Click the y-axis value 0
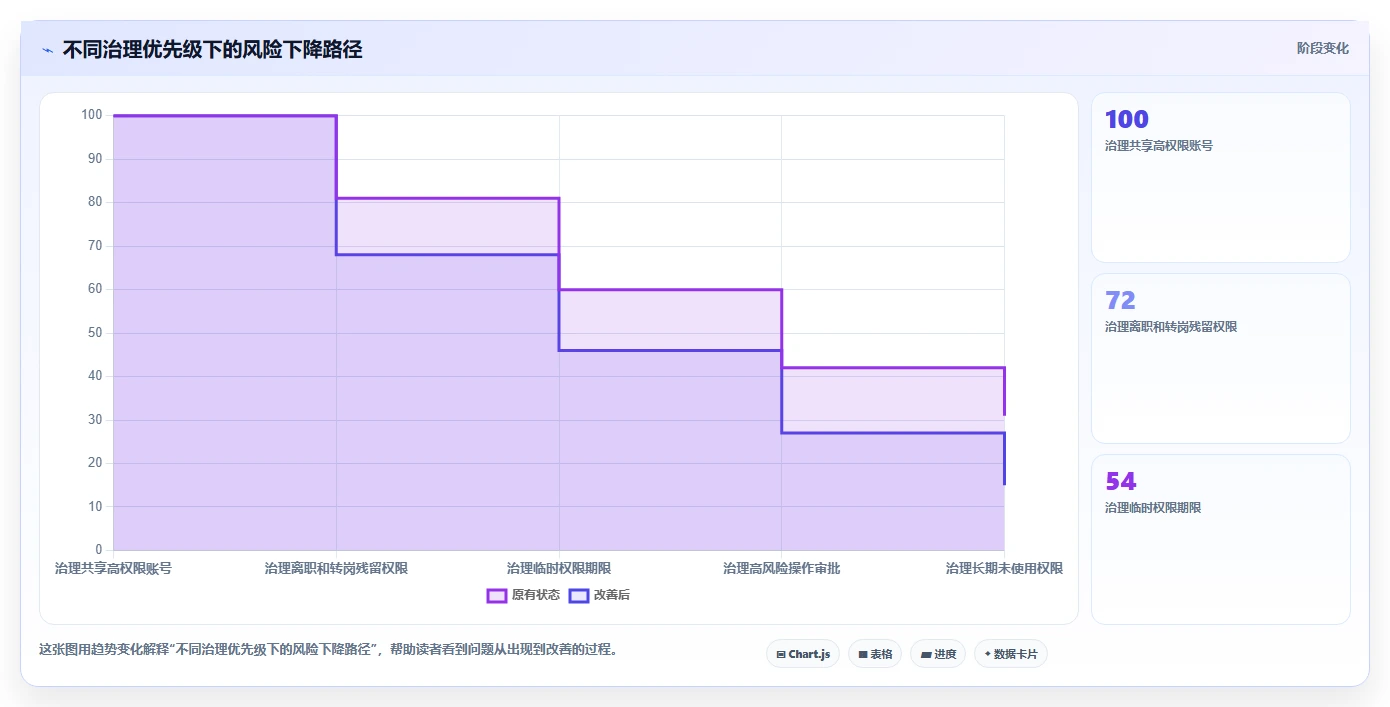Viewport: 1390px width, 707px height. point(98,549)
